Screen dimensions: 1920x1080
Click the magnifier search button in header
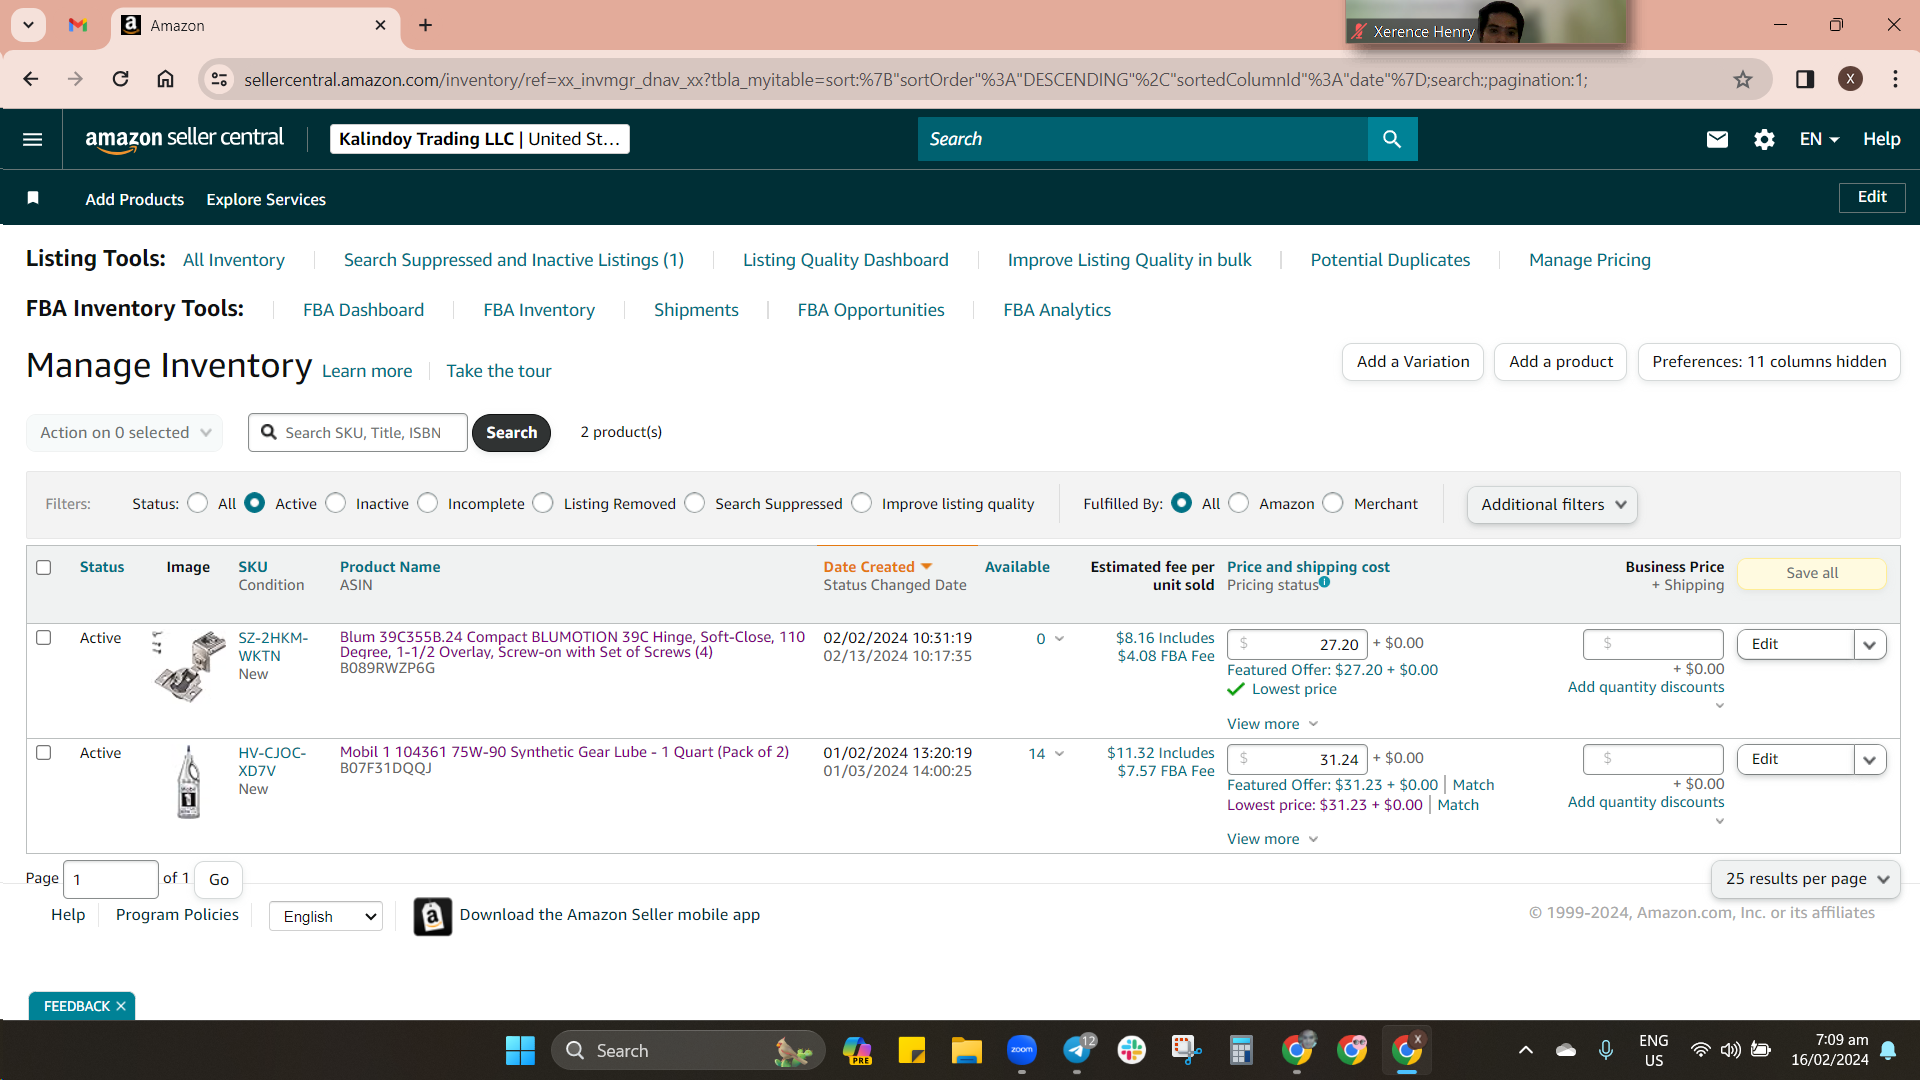click(x=1392, y=139)
